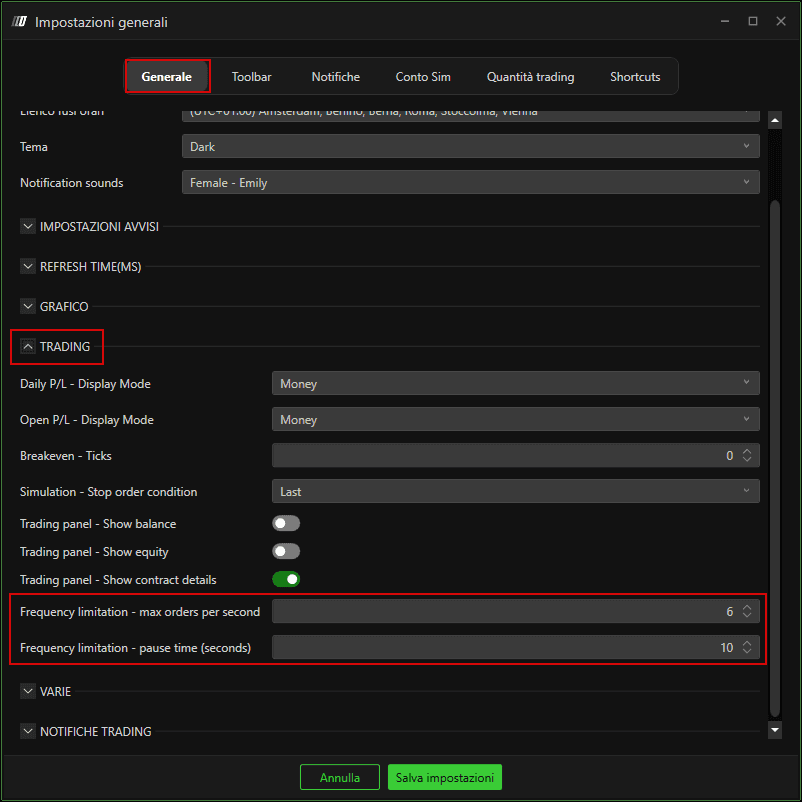Decrease Breakeven Ticks with down arrow
The height and width of the screenshot is (802, 802).
[747, 459]
